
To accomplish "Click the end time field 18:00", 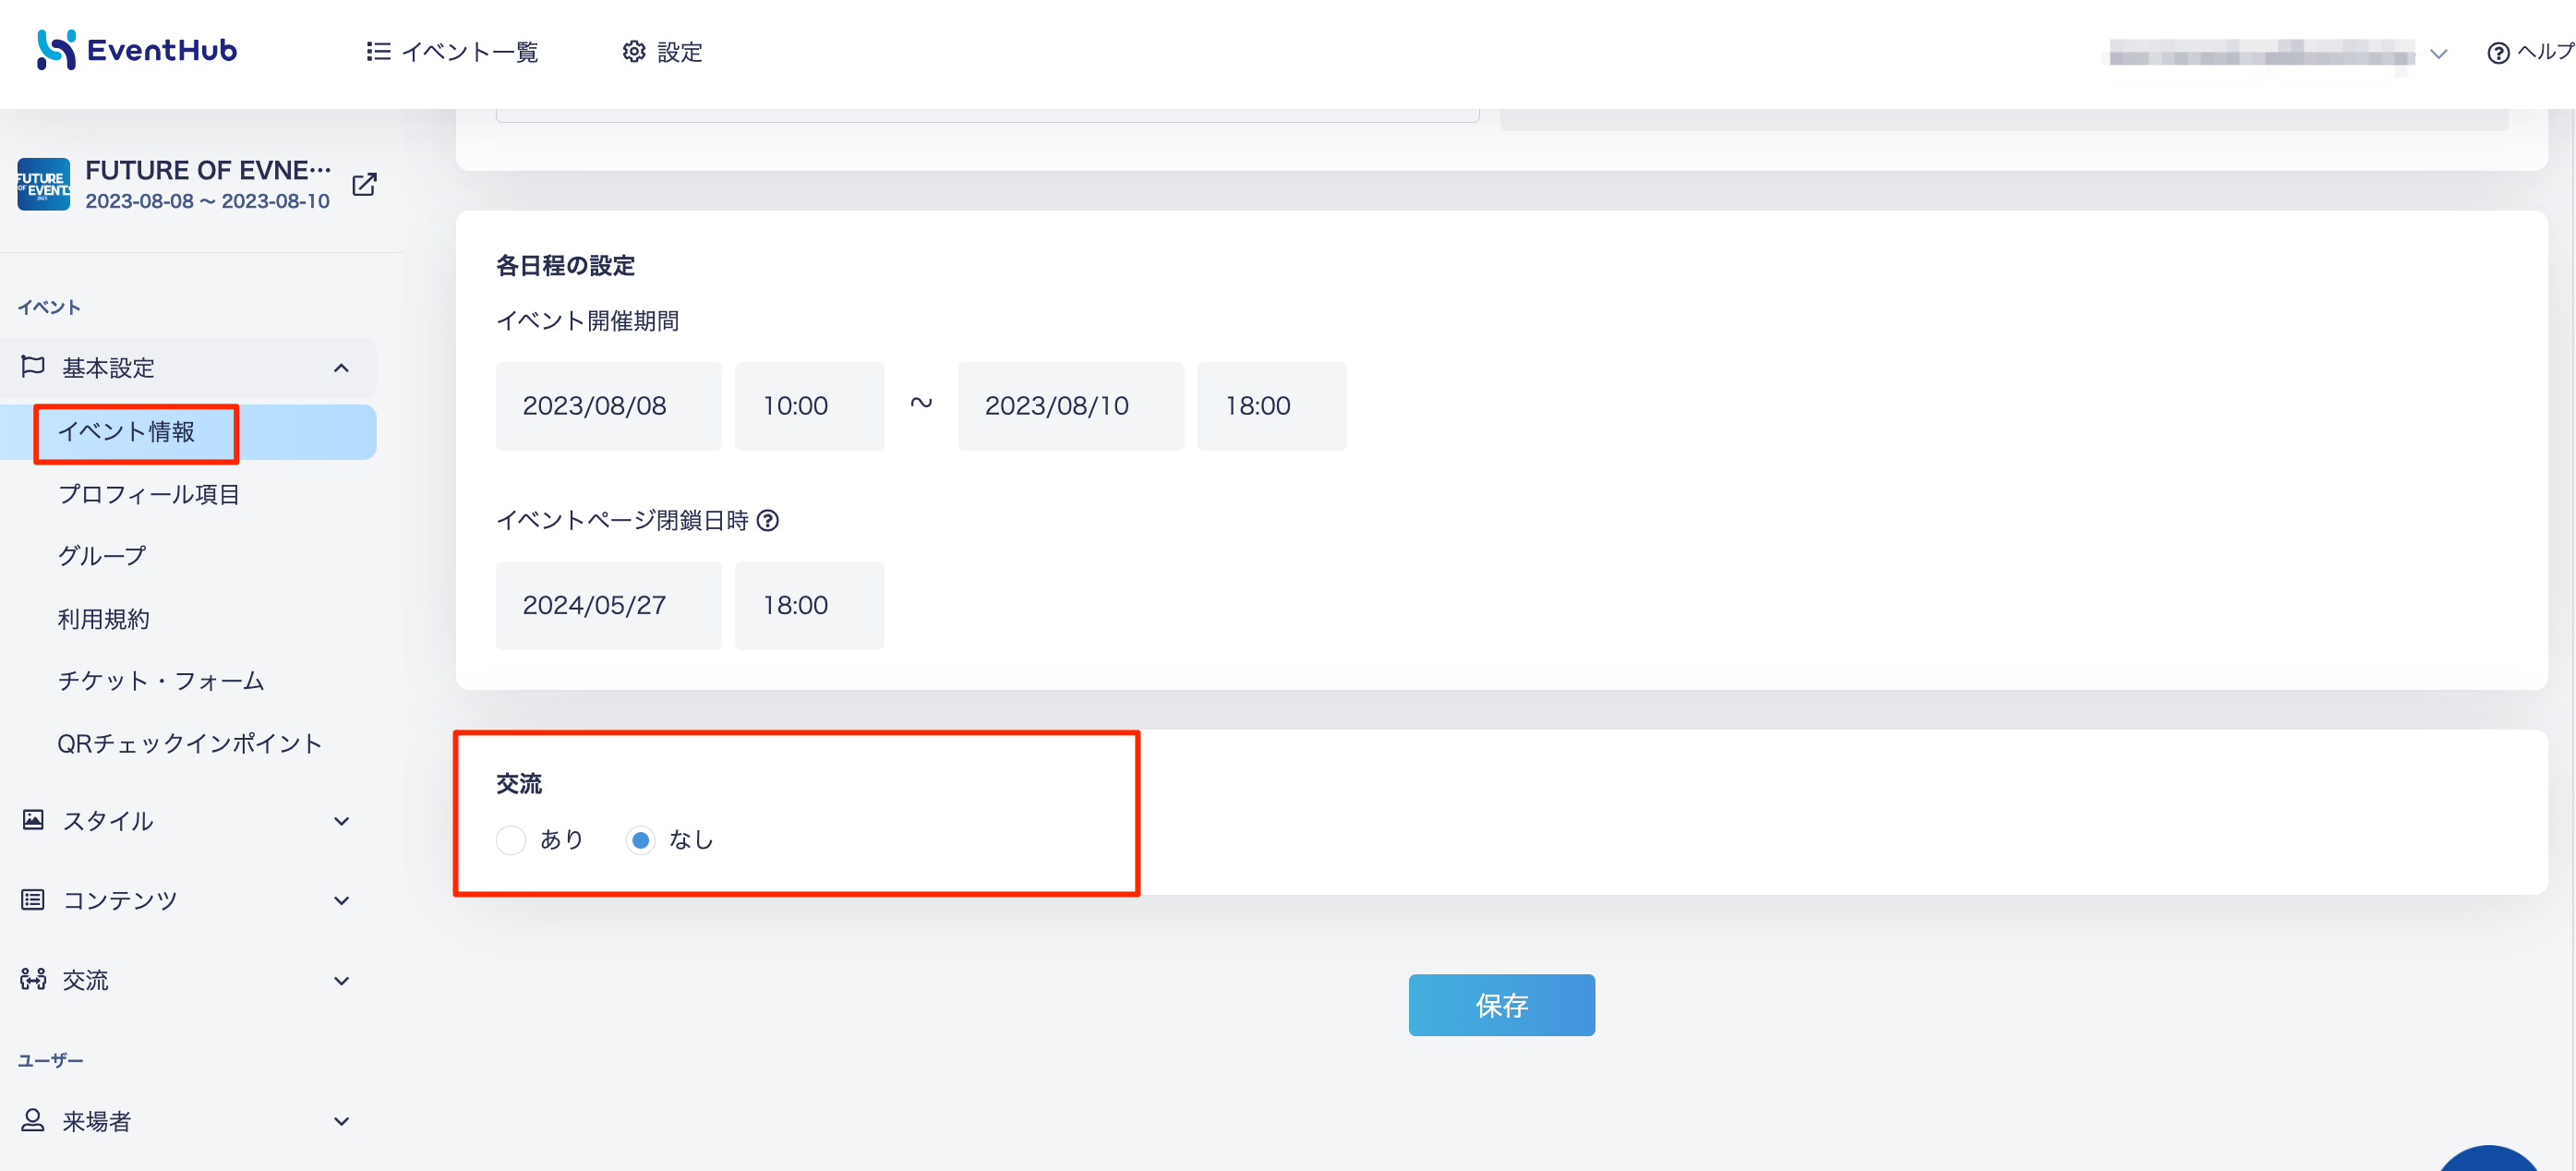I will point(1271,406).
